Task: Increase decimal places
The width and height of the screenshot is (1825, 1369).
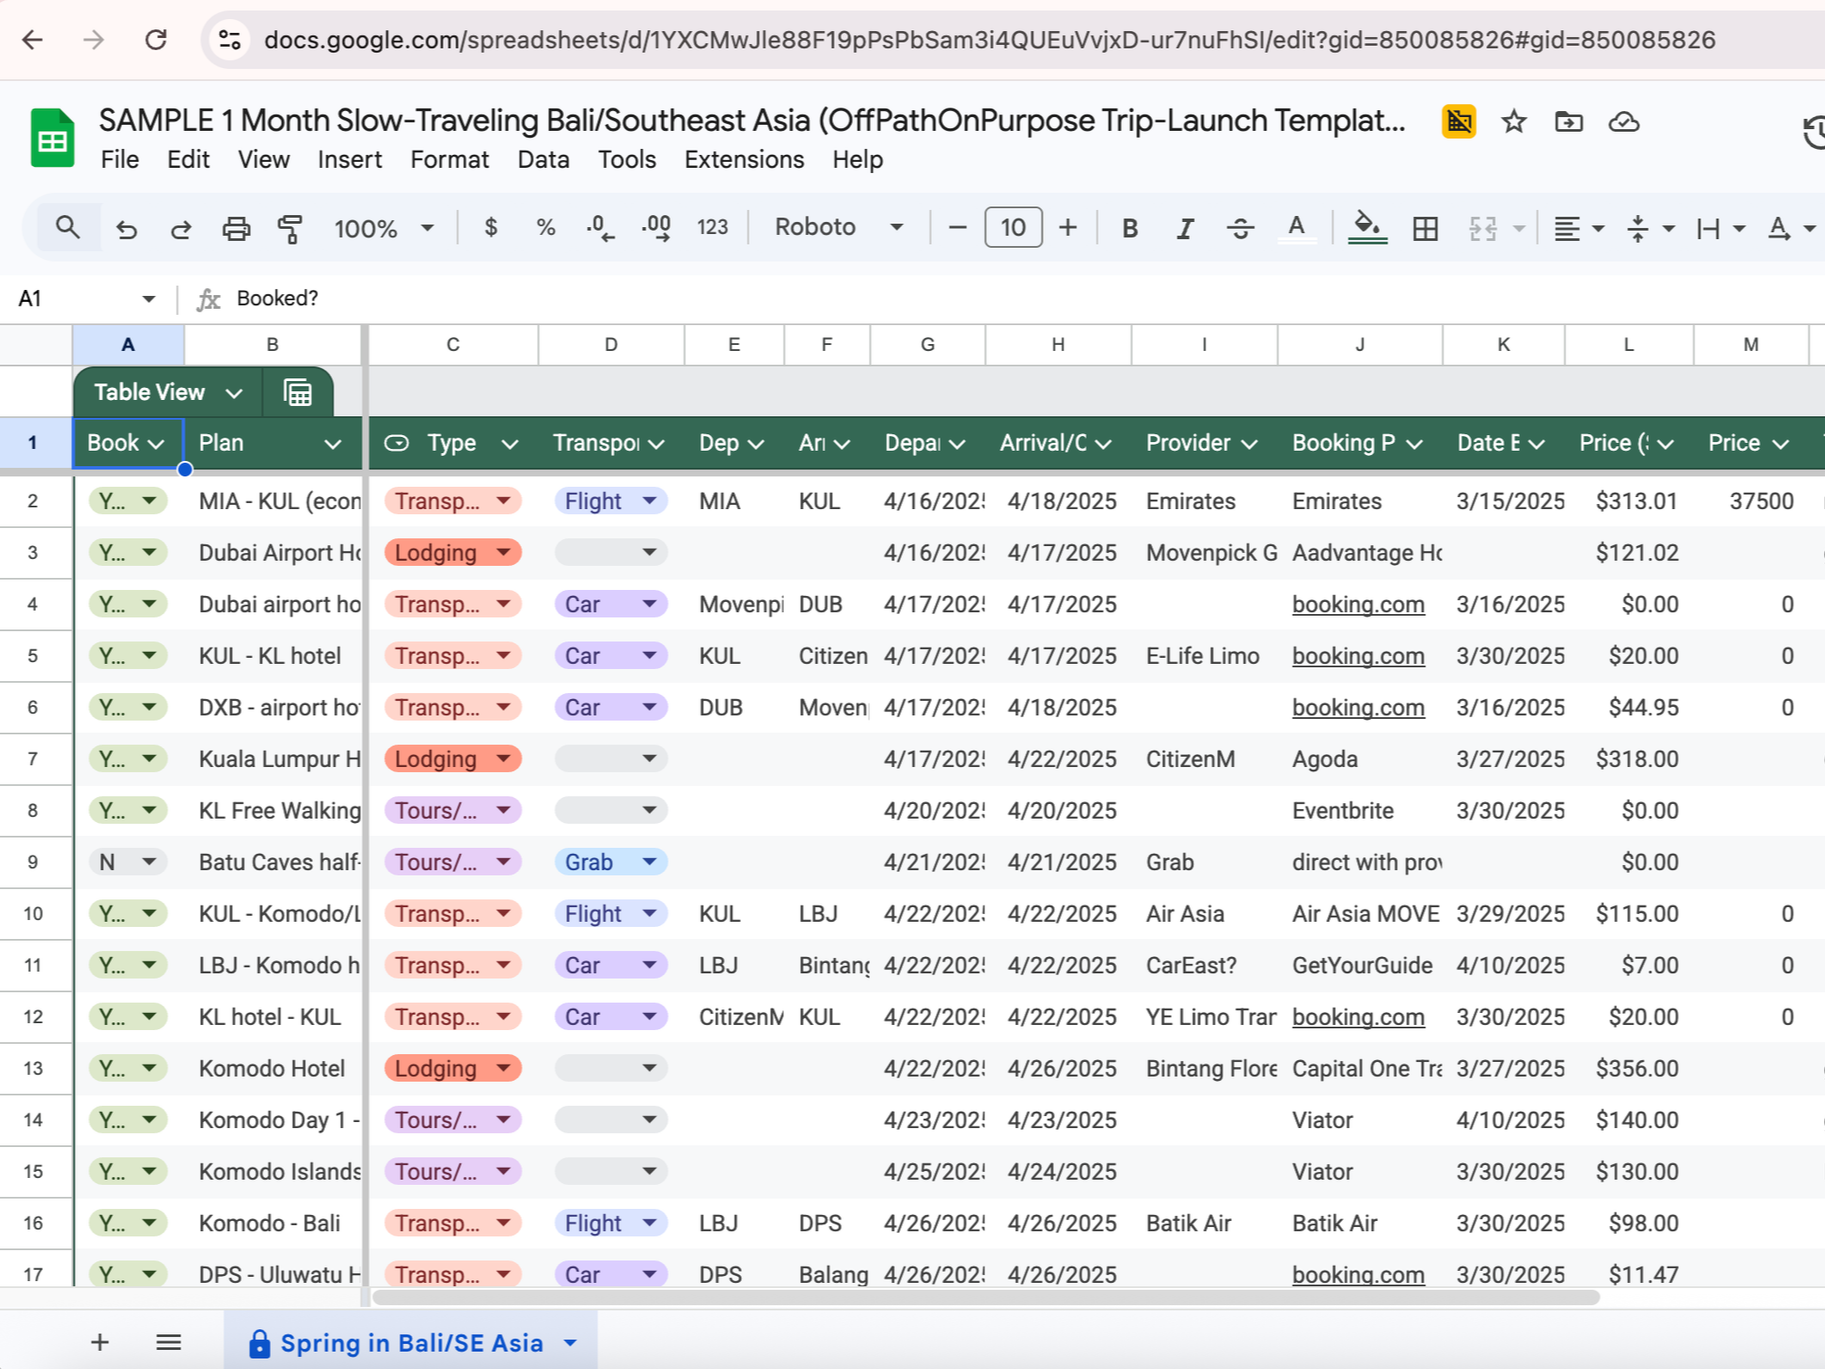Action: pos(656,228)
